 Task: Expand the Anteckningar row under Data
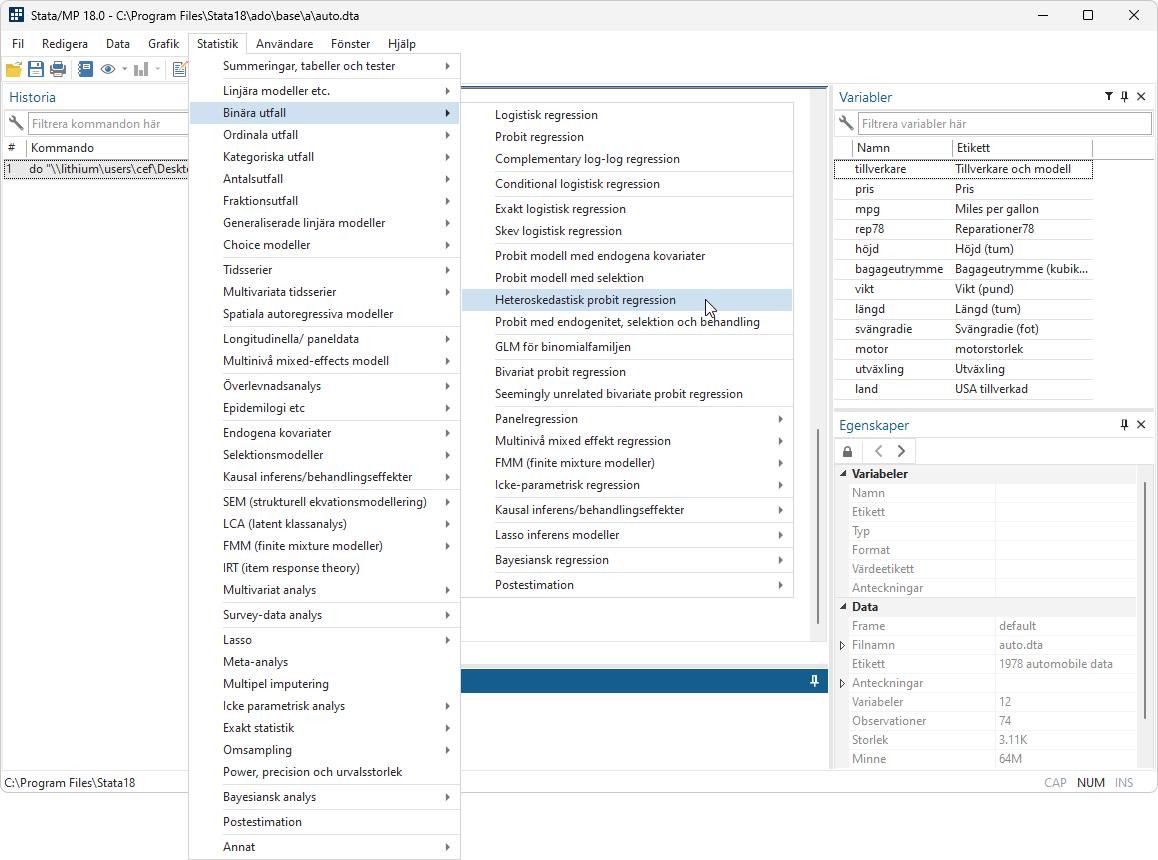[x=843, y=683]
